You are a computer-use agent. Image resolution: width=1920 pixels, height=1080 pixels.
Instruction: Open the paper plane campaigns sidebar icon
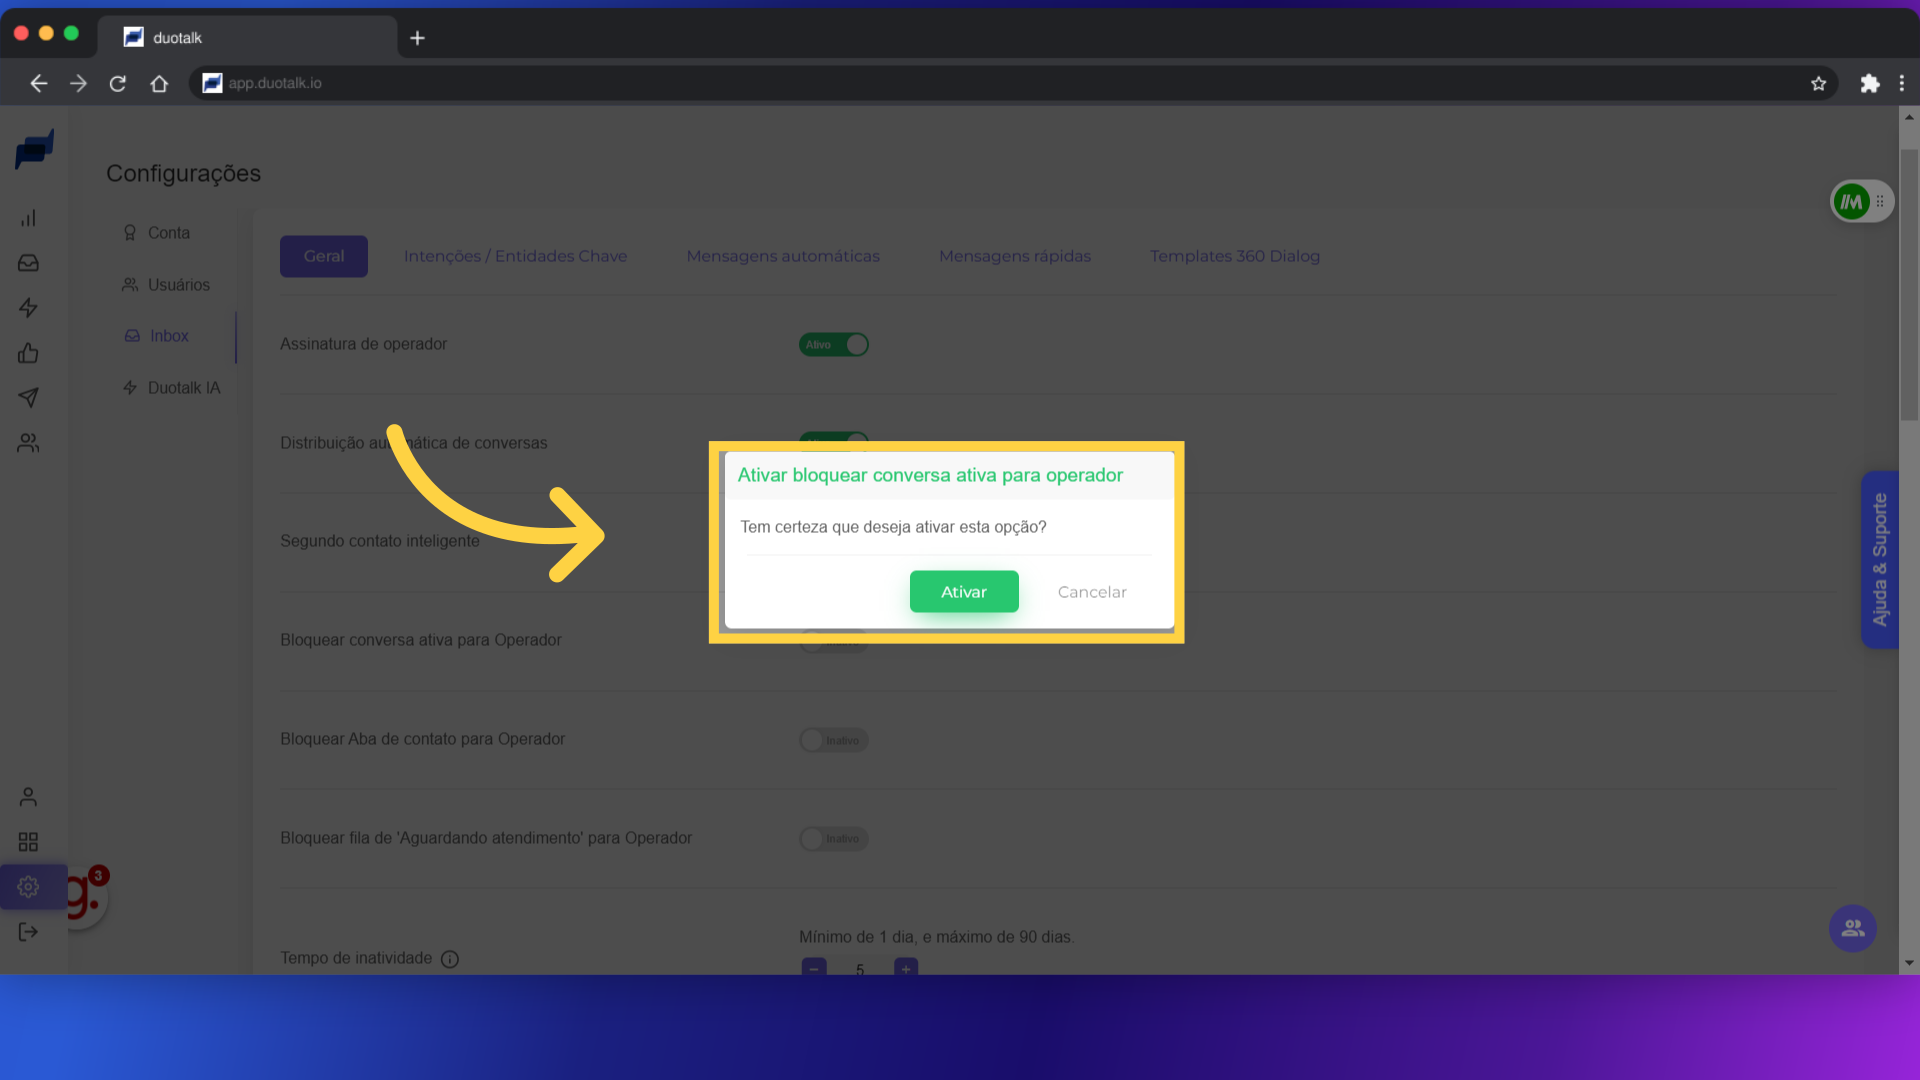[28, 398]
